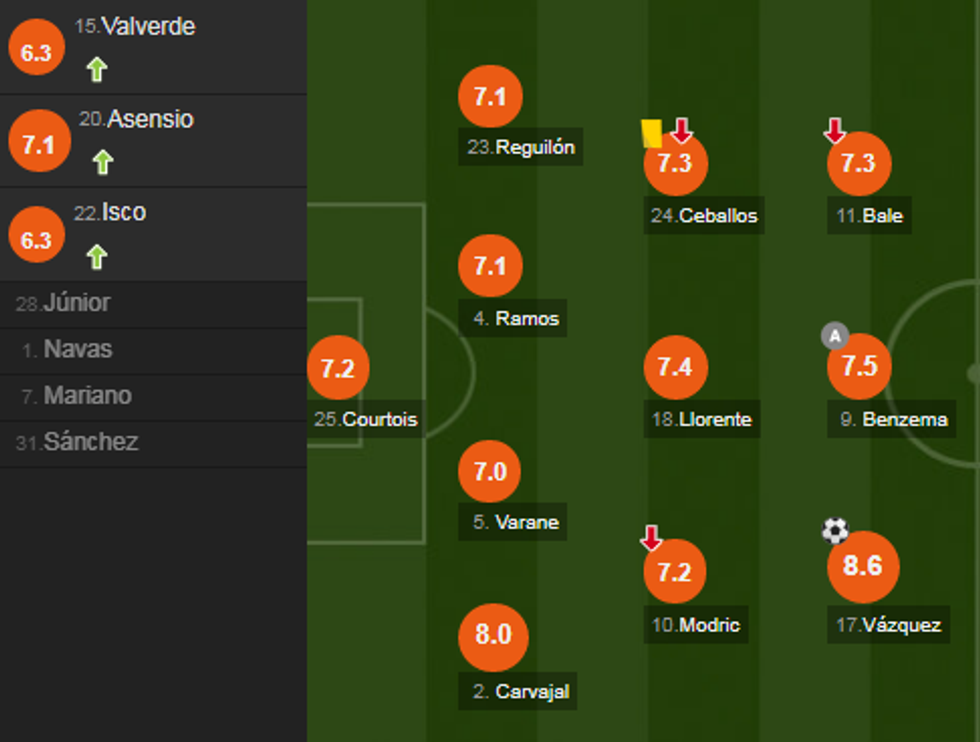
Task: Select Navas in the bench list
Action: [77, 350]
